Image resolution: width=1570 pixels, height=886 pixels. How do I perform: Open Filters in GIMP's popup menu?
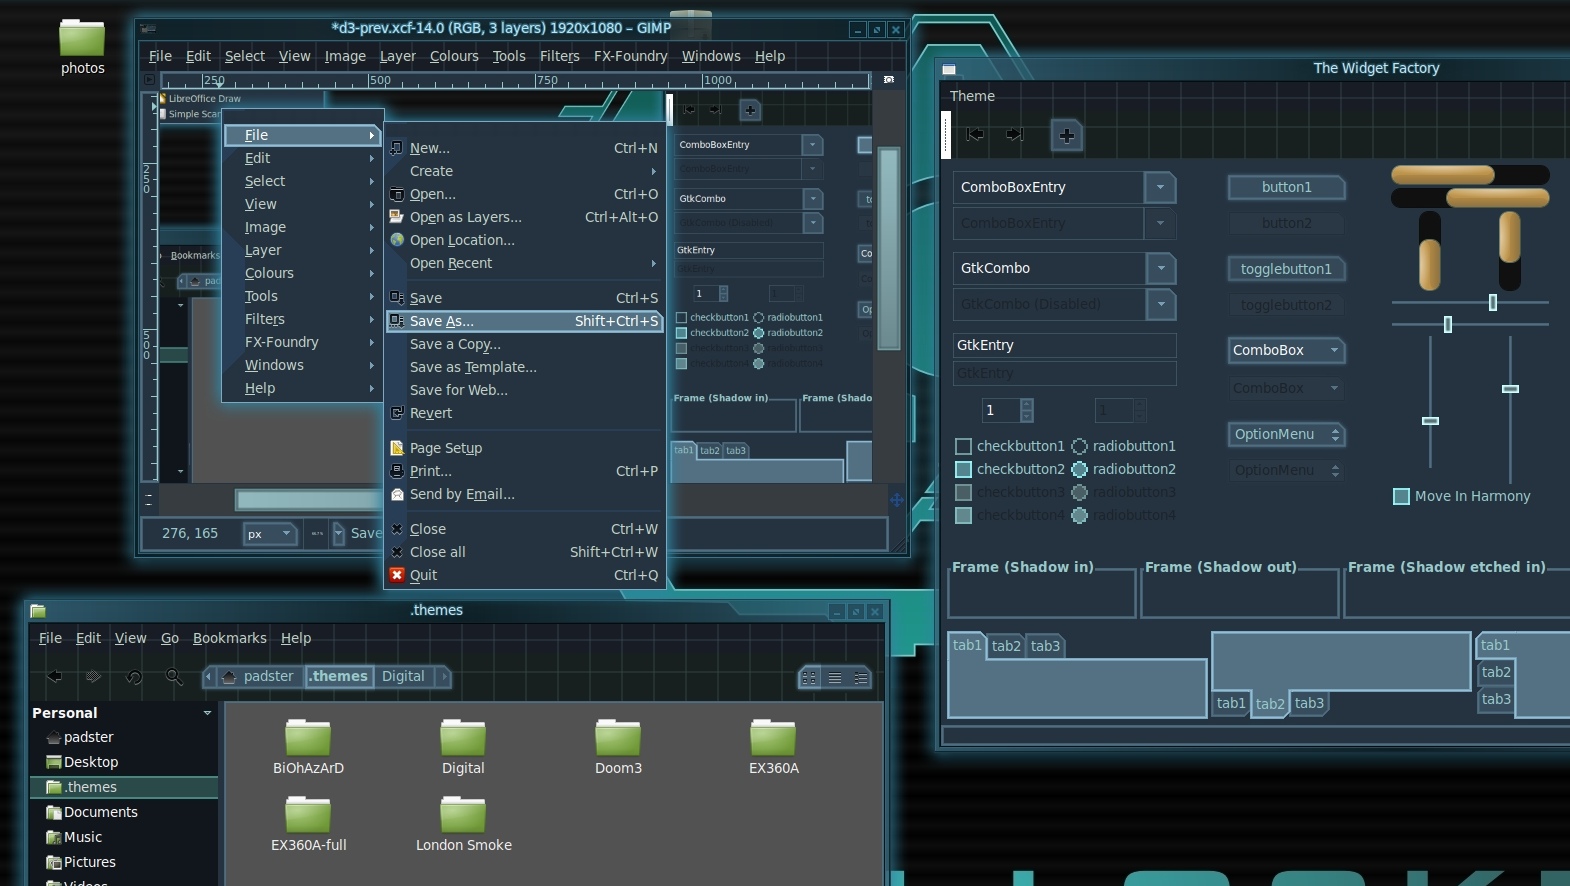303,319
